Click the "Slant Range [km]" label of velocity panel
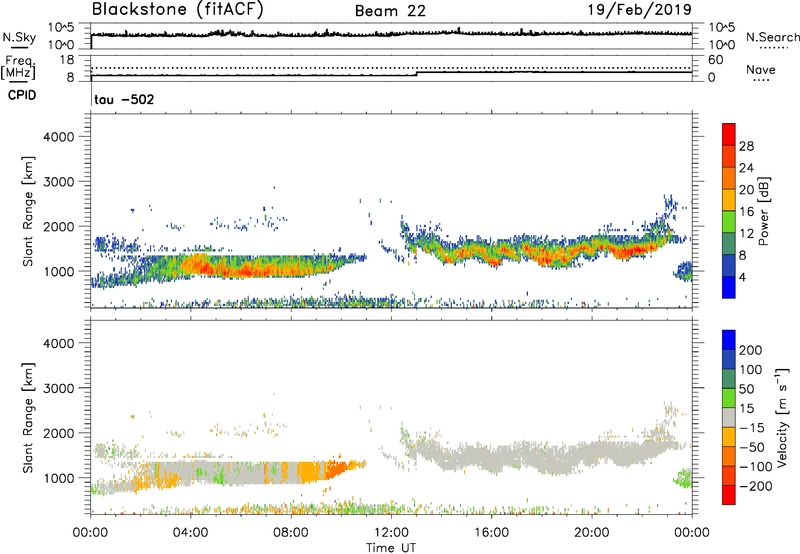This screenshot has height=554, width=800. point(28,417)
